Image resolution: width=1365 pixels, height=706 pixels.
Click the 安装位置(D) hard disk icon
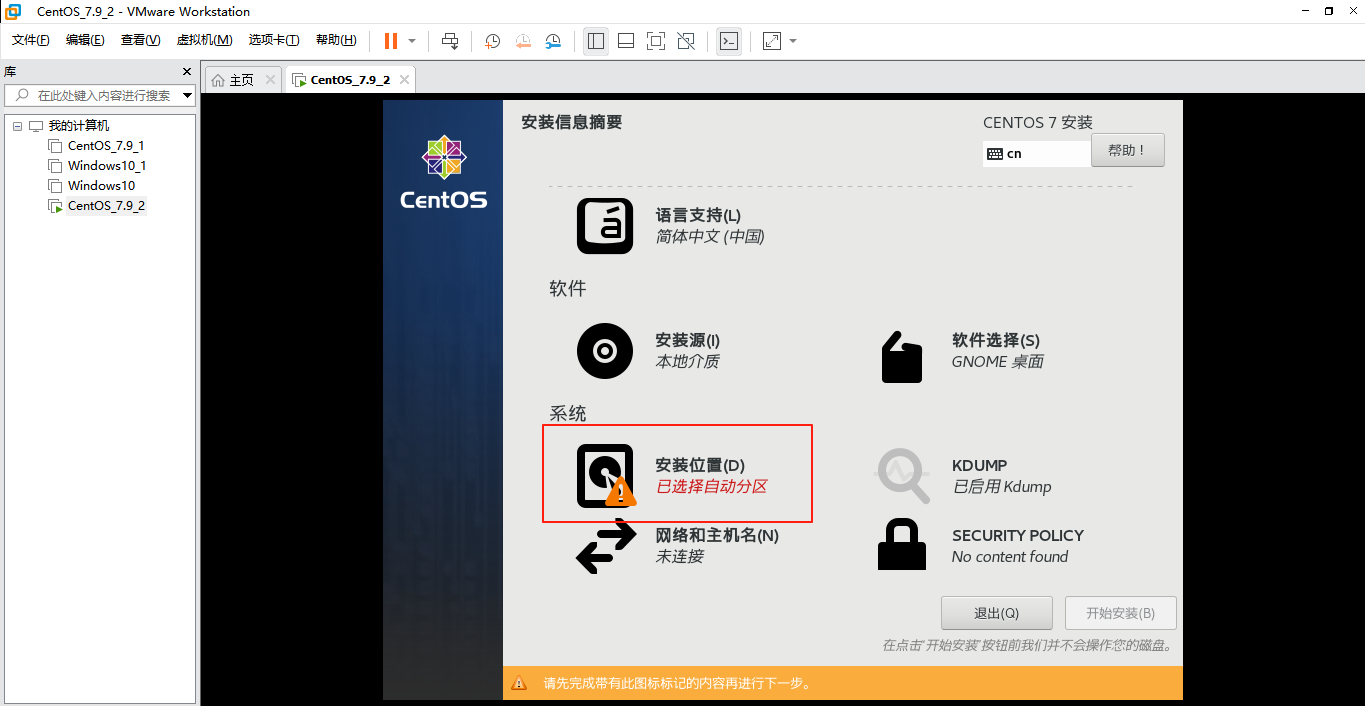[605, 476]
